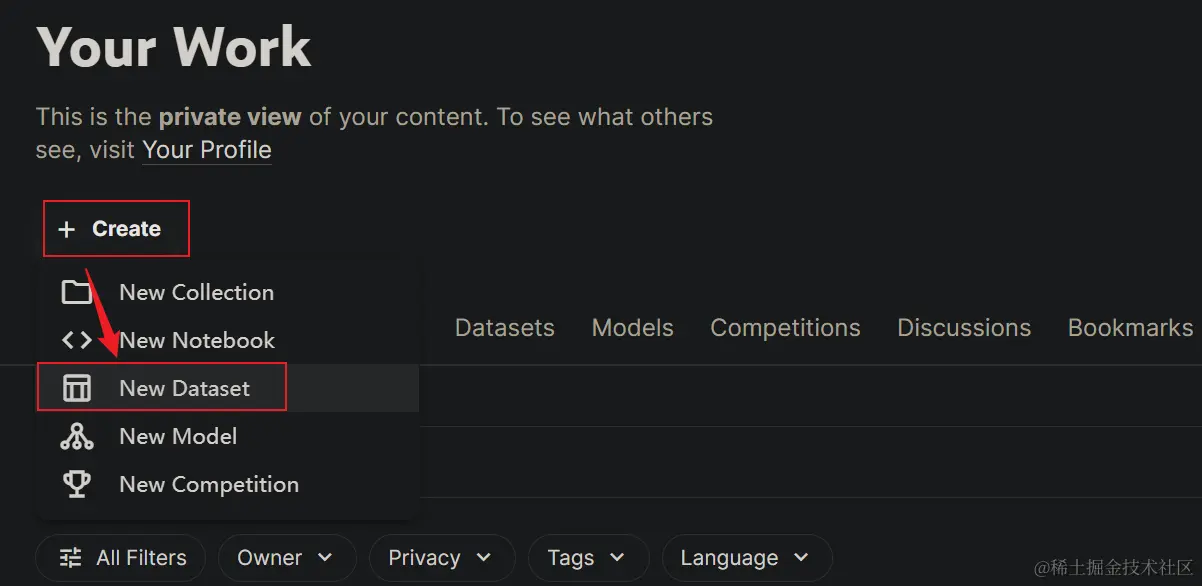The image size is (1202, 586).
Task: Click the New Model graph icon
Action: pos(77,436)
